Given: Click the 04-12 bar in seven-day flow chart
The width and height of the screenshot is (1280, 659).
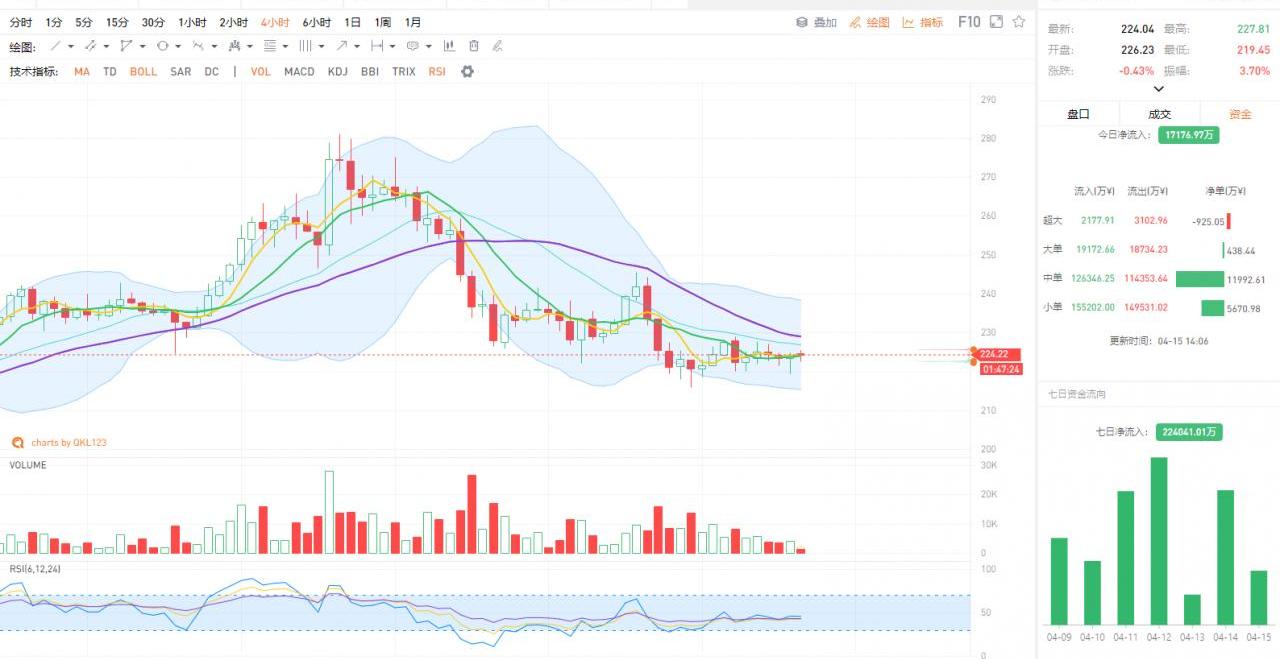Looking at the screenshot, I should [x=1159, y=540].
